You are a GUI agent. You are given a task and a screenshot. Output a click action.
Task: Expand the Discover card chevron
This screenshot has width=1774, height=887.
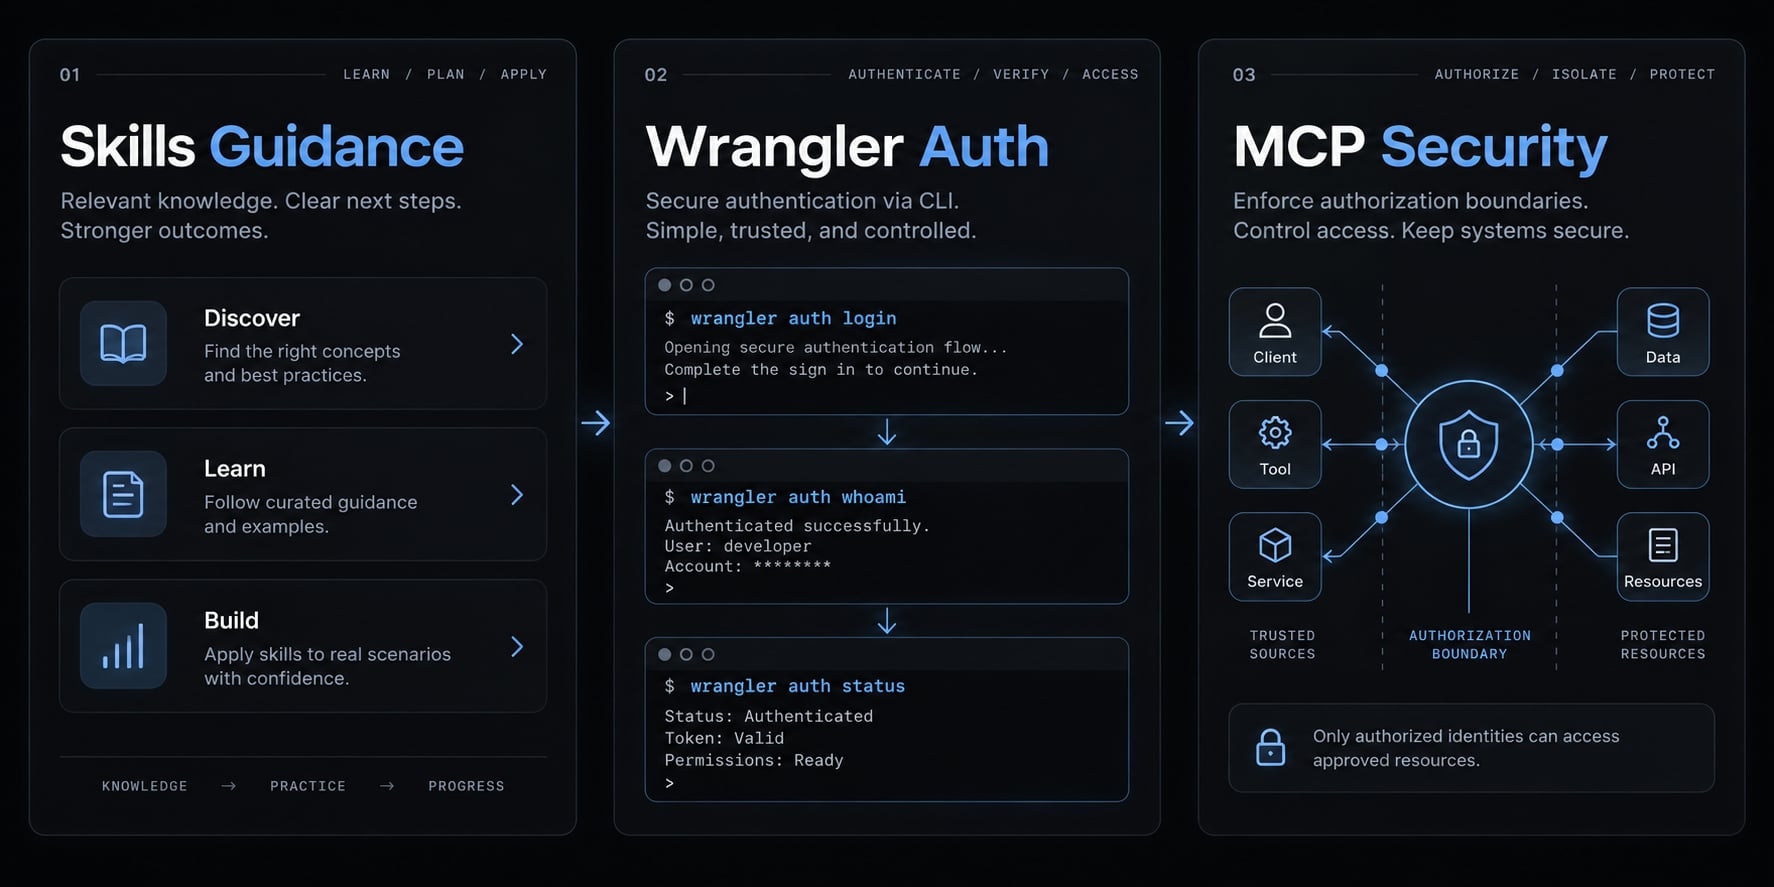517,344
